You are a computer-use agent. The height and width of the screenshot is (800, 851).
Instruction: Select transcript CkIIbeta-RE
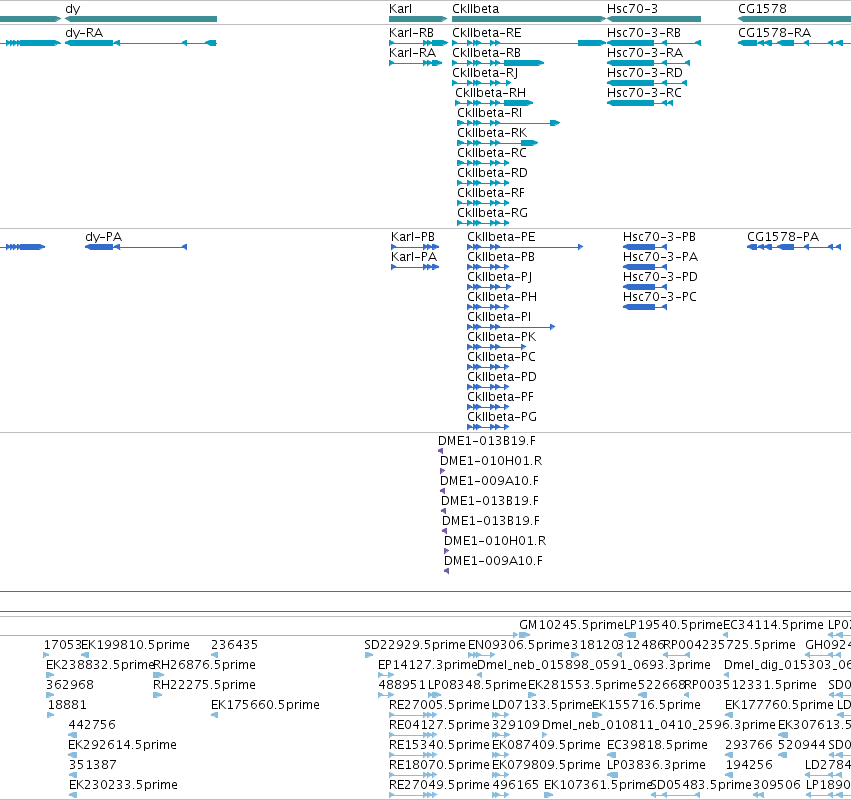[487, 33]
